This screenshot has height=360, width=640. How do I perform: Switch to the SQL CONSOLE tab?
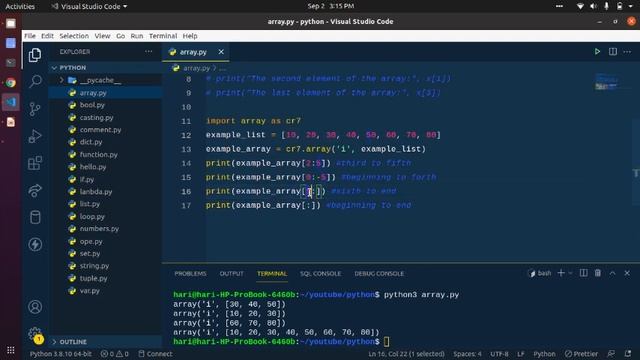[320, 273]
